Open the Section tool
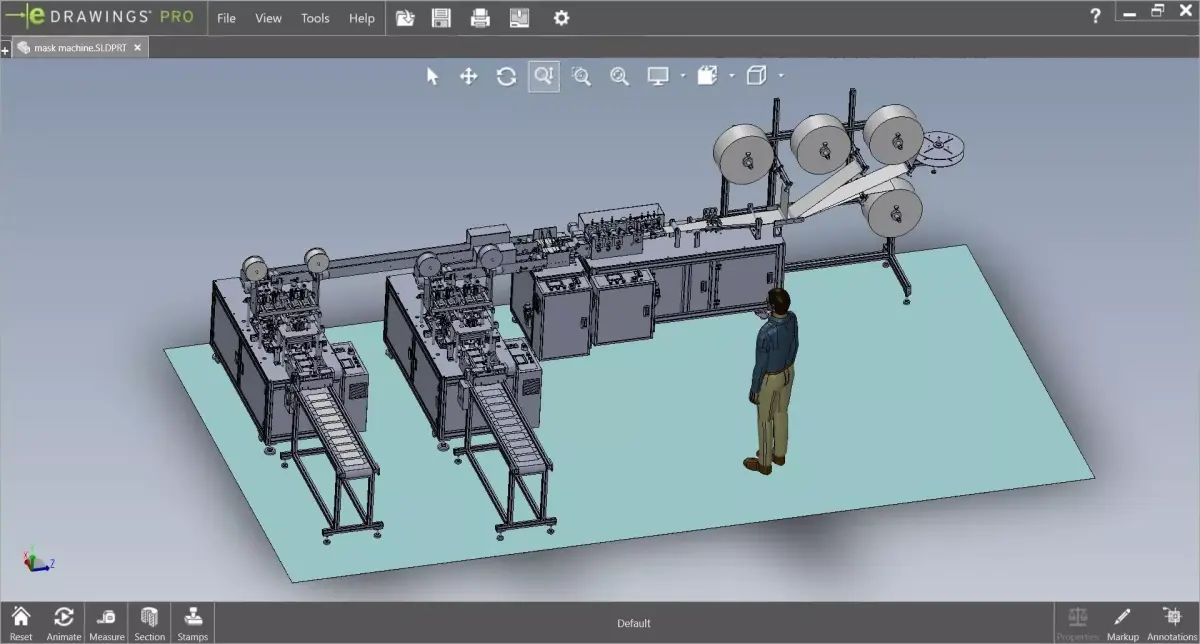1200x644 pixels. point(149,623)
